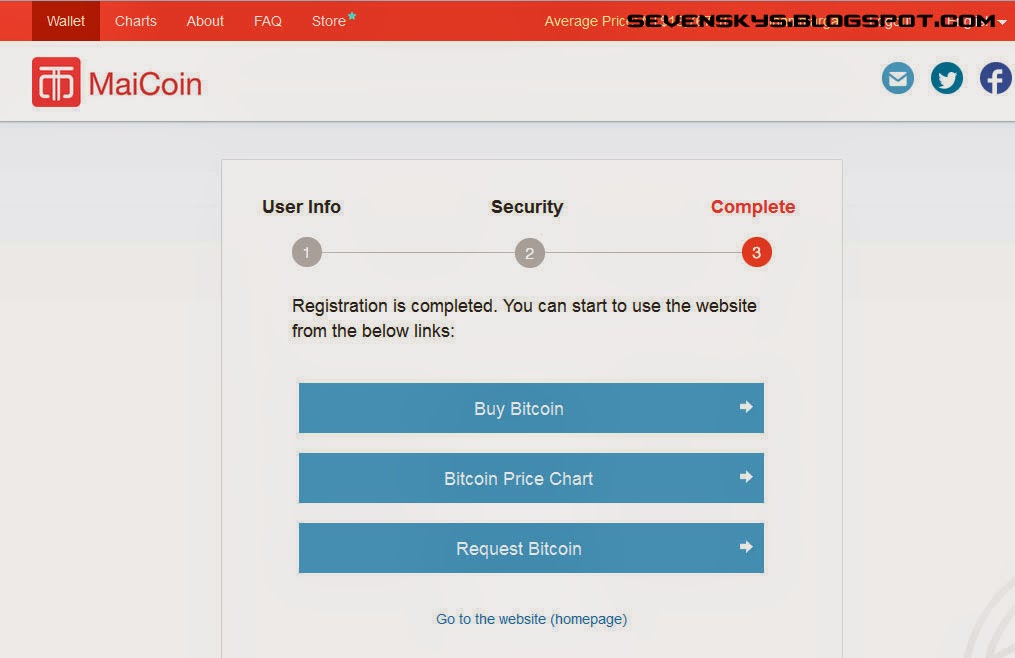The height and width of the screenshot is (658, 1015).
Task: Click the Security step label
Action: [x=527, y=207]
